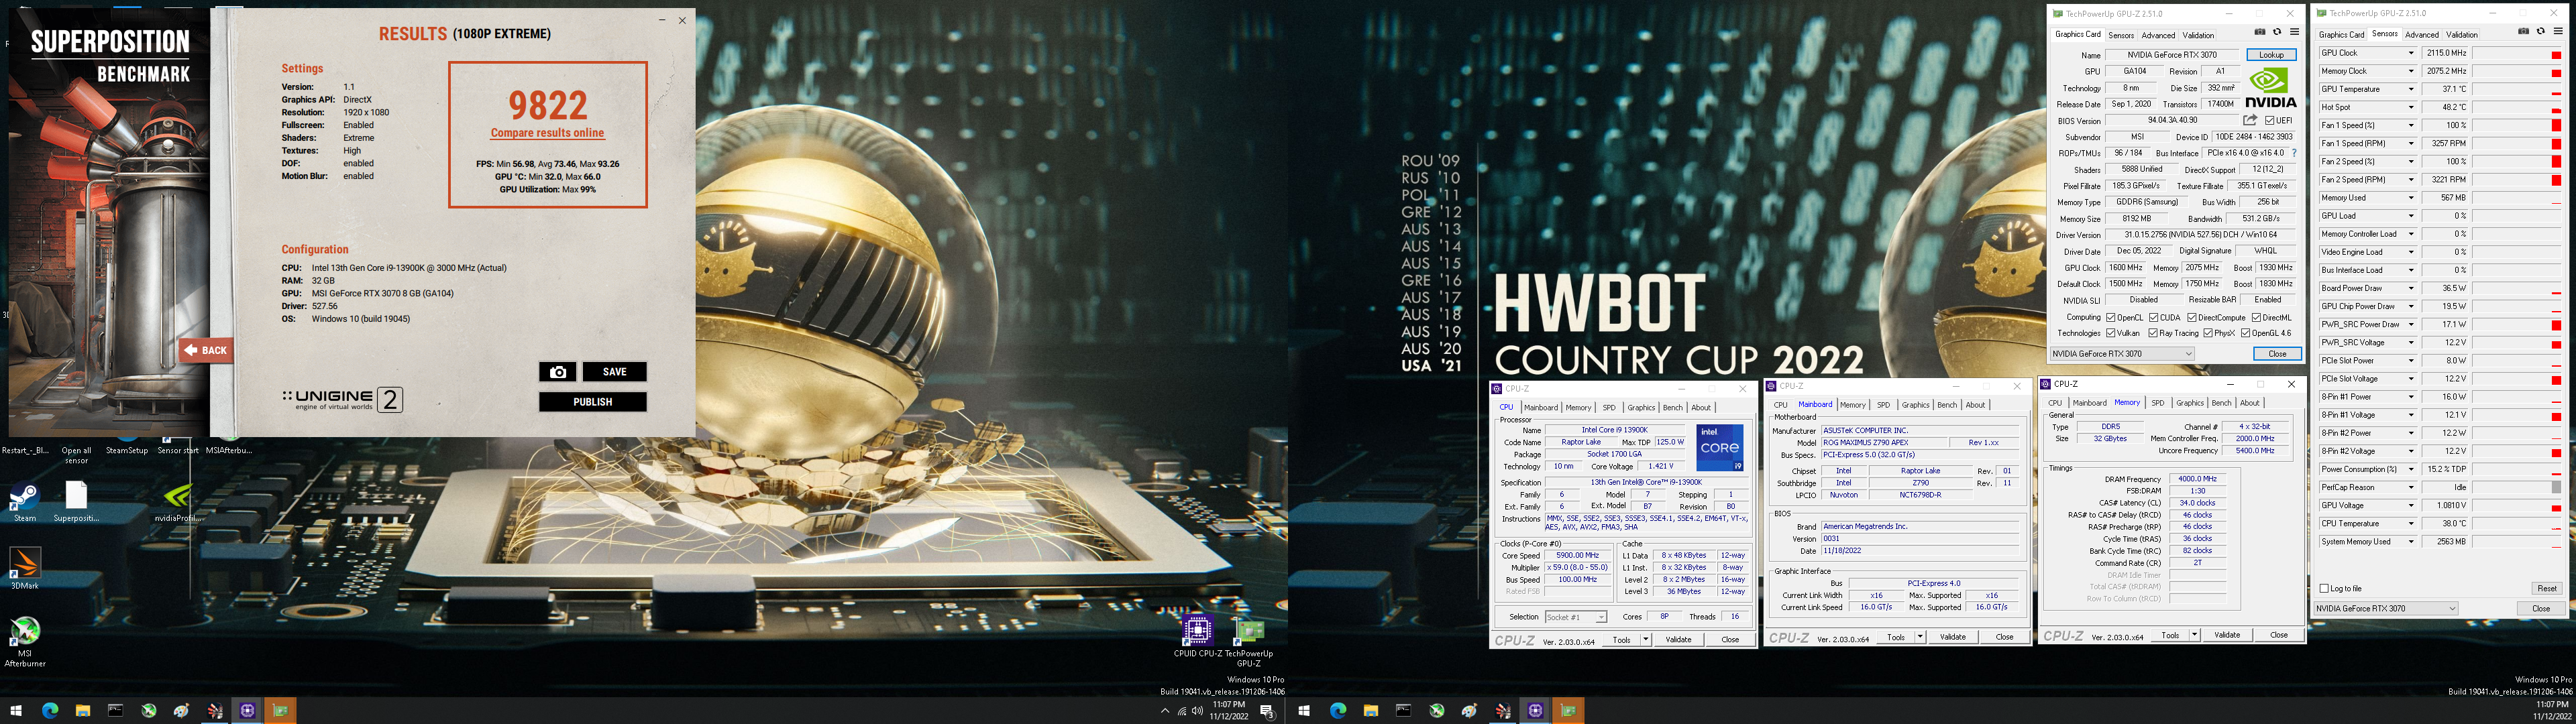The height and width of the screenshot is (724, 2576).
Task: Open 3DMark desktop shortcut
Action: 25,569
